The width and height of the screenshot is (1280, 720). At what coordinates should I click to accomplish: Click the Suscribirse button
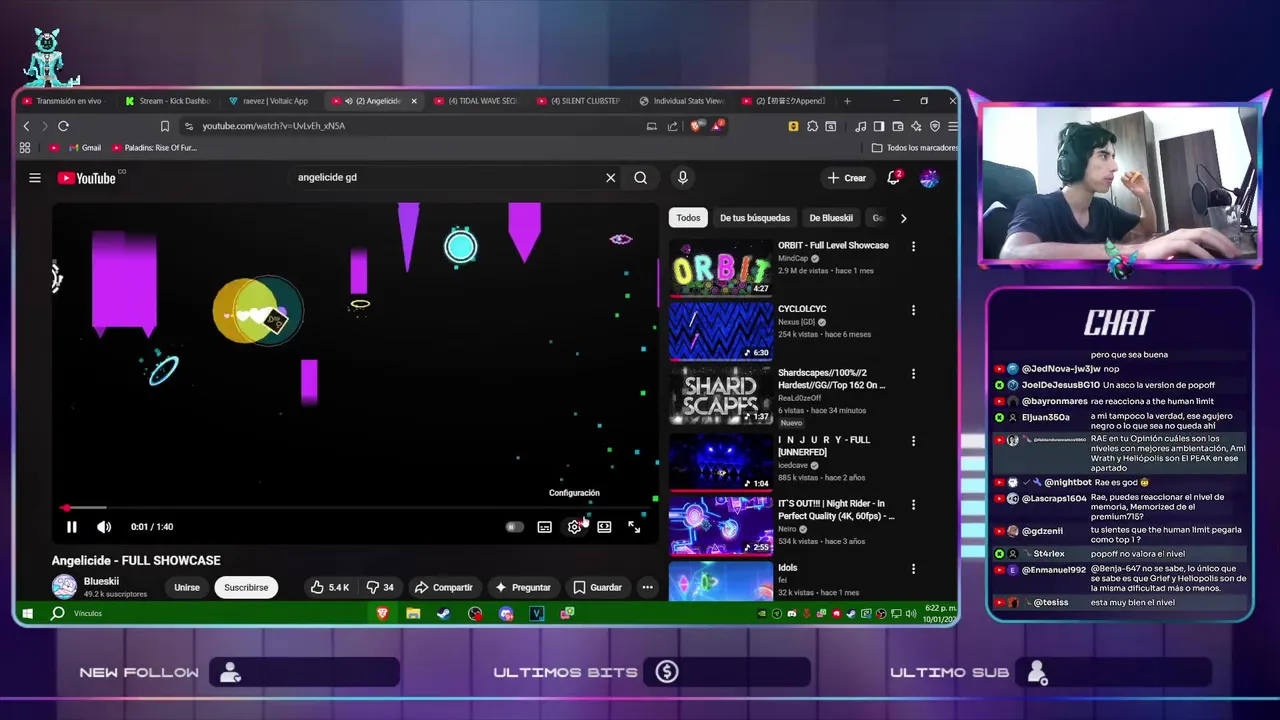[246, 588]
